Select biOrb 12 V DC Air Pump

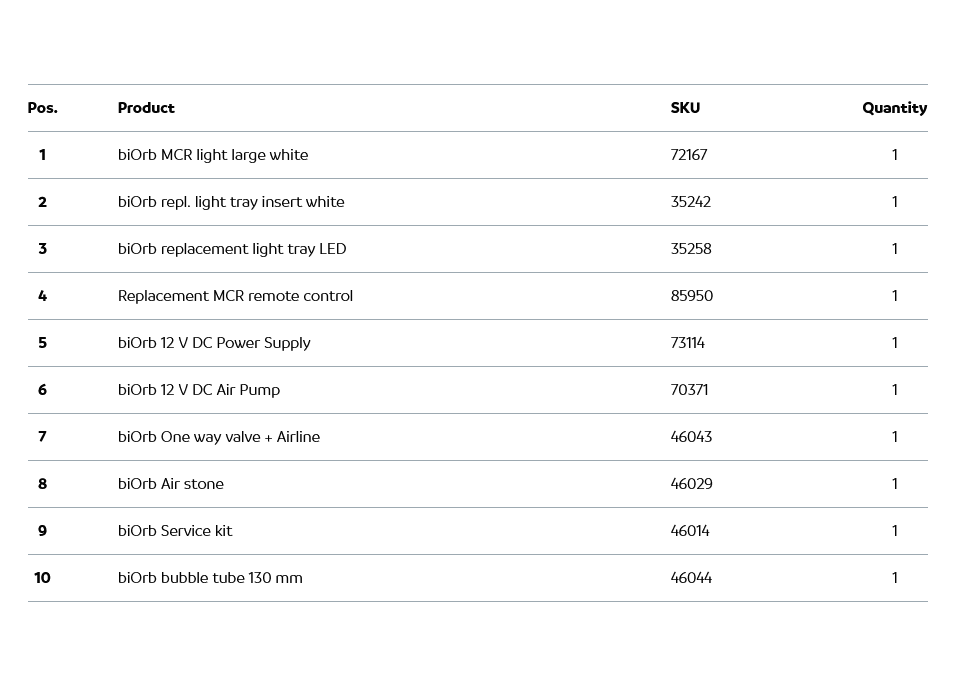point(199,390)
